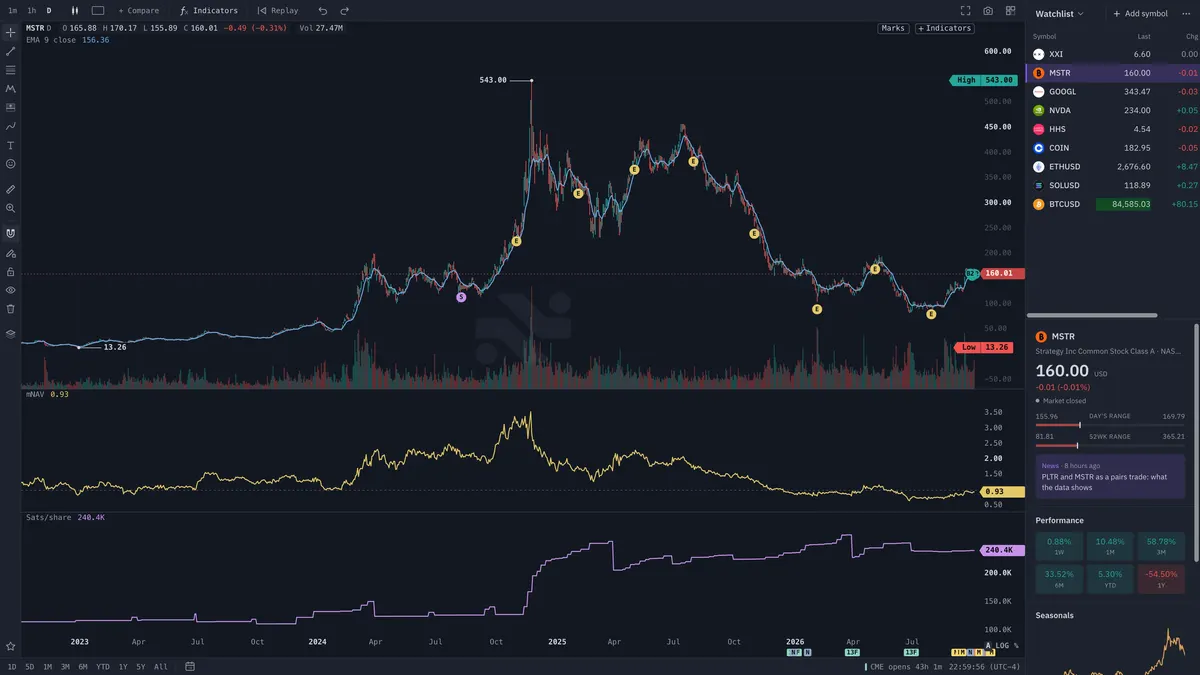The width and height of the screenshot is (1200, 675).
Task: Enter fullscreen chart mode
Action: click(966, 10)
